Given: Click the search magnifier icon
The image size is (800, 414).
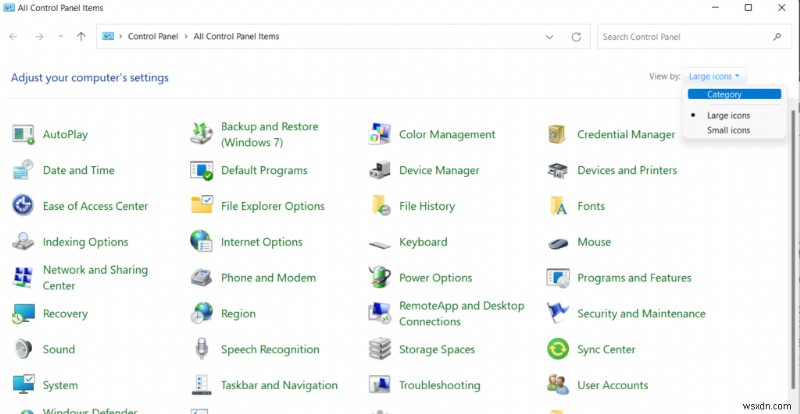Looking at the screenshot, I should click(x=777, y=36).
